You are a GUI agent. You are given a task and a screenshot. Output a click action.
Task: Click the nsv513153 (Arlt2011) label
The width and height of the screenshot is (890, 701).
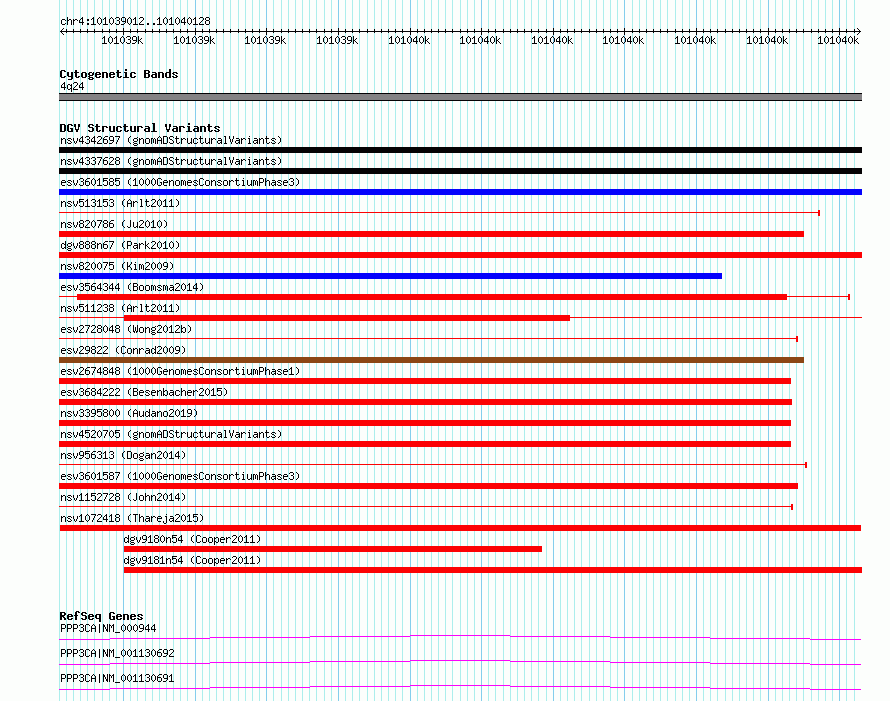pyautogui.click(x=120, y=203)
